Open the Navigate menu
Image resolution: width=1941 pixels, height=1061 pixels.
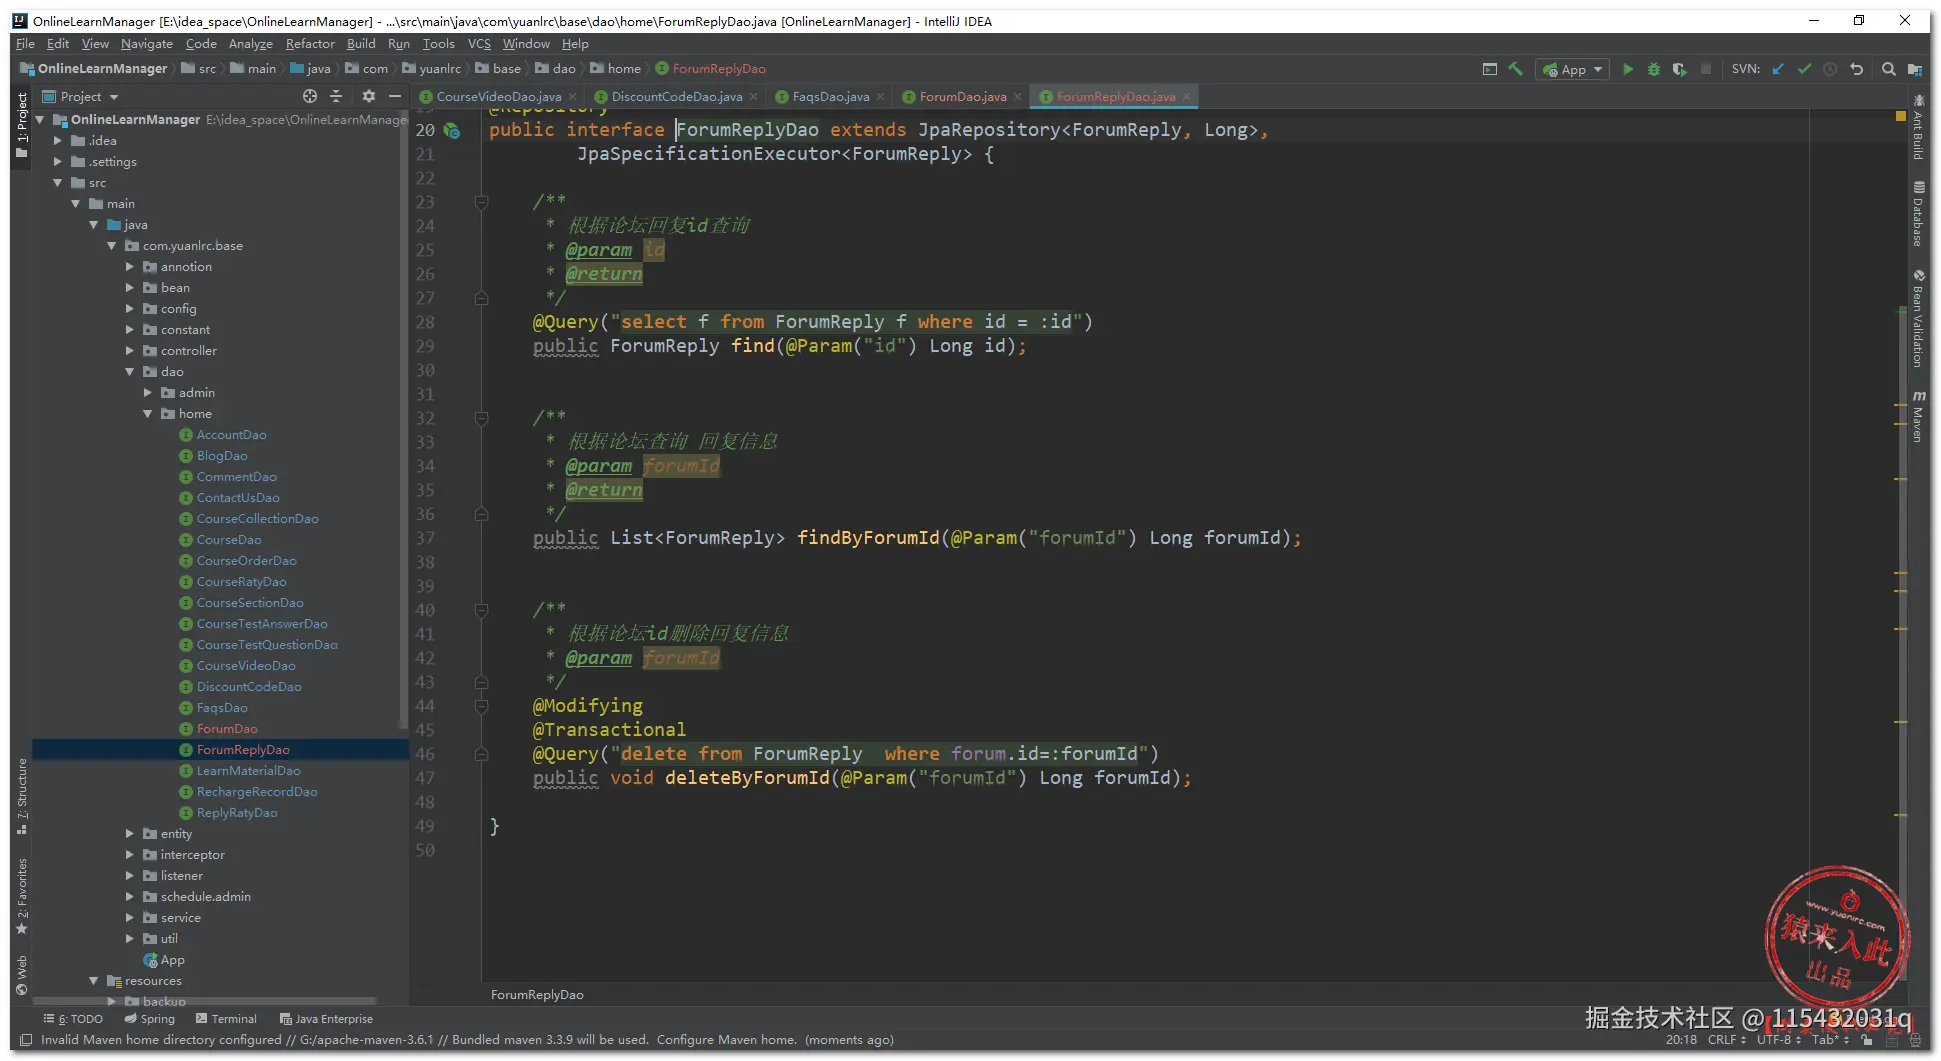tap(147, 44)
